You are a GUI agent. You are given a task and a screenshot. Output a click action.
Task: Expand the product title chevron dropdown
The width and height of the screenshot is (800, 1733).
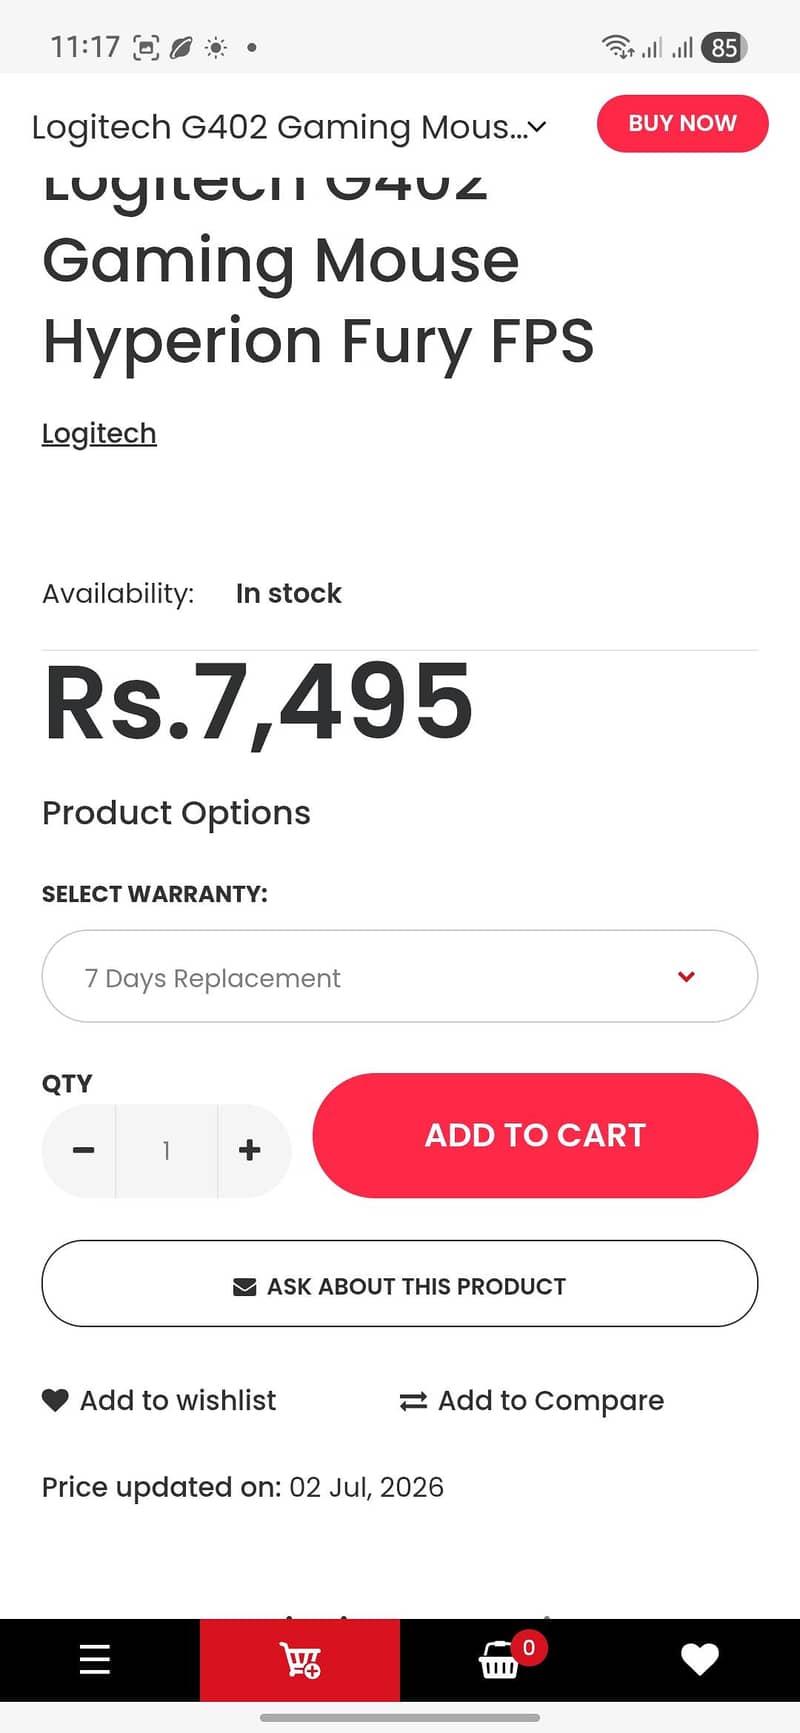[x=537, y=127]
